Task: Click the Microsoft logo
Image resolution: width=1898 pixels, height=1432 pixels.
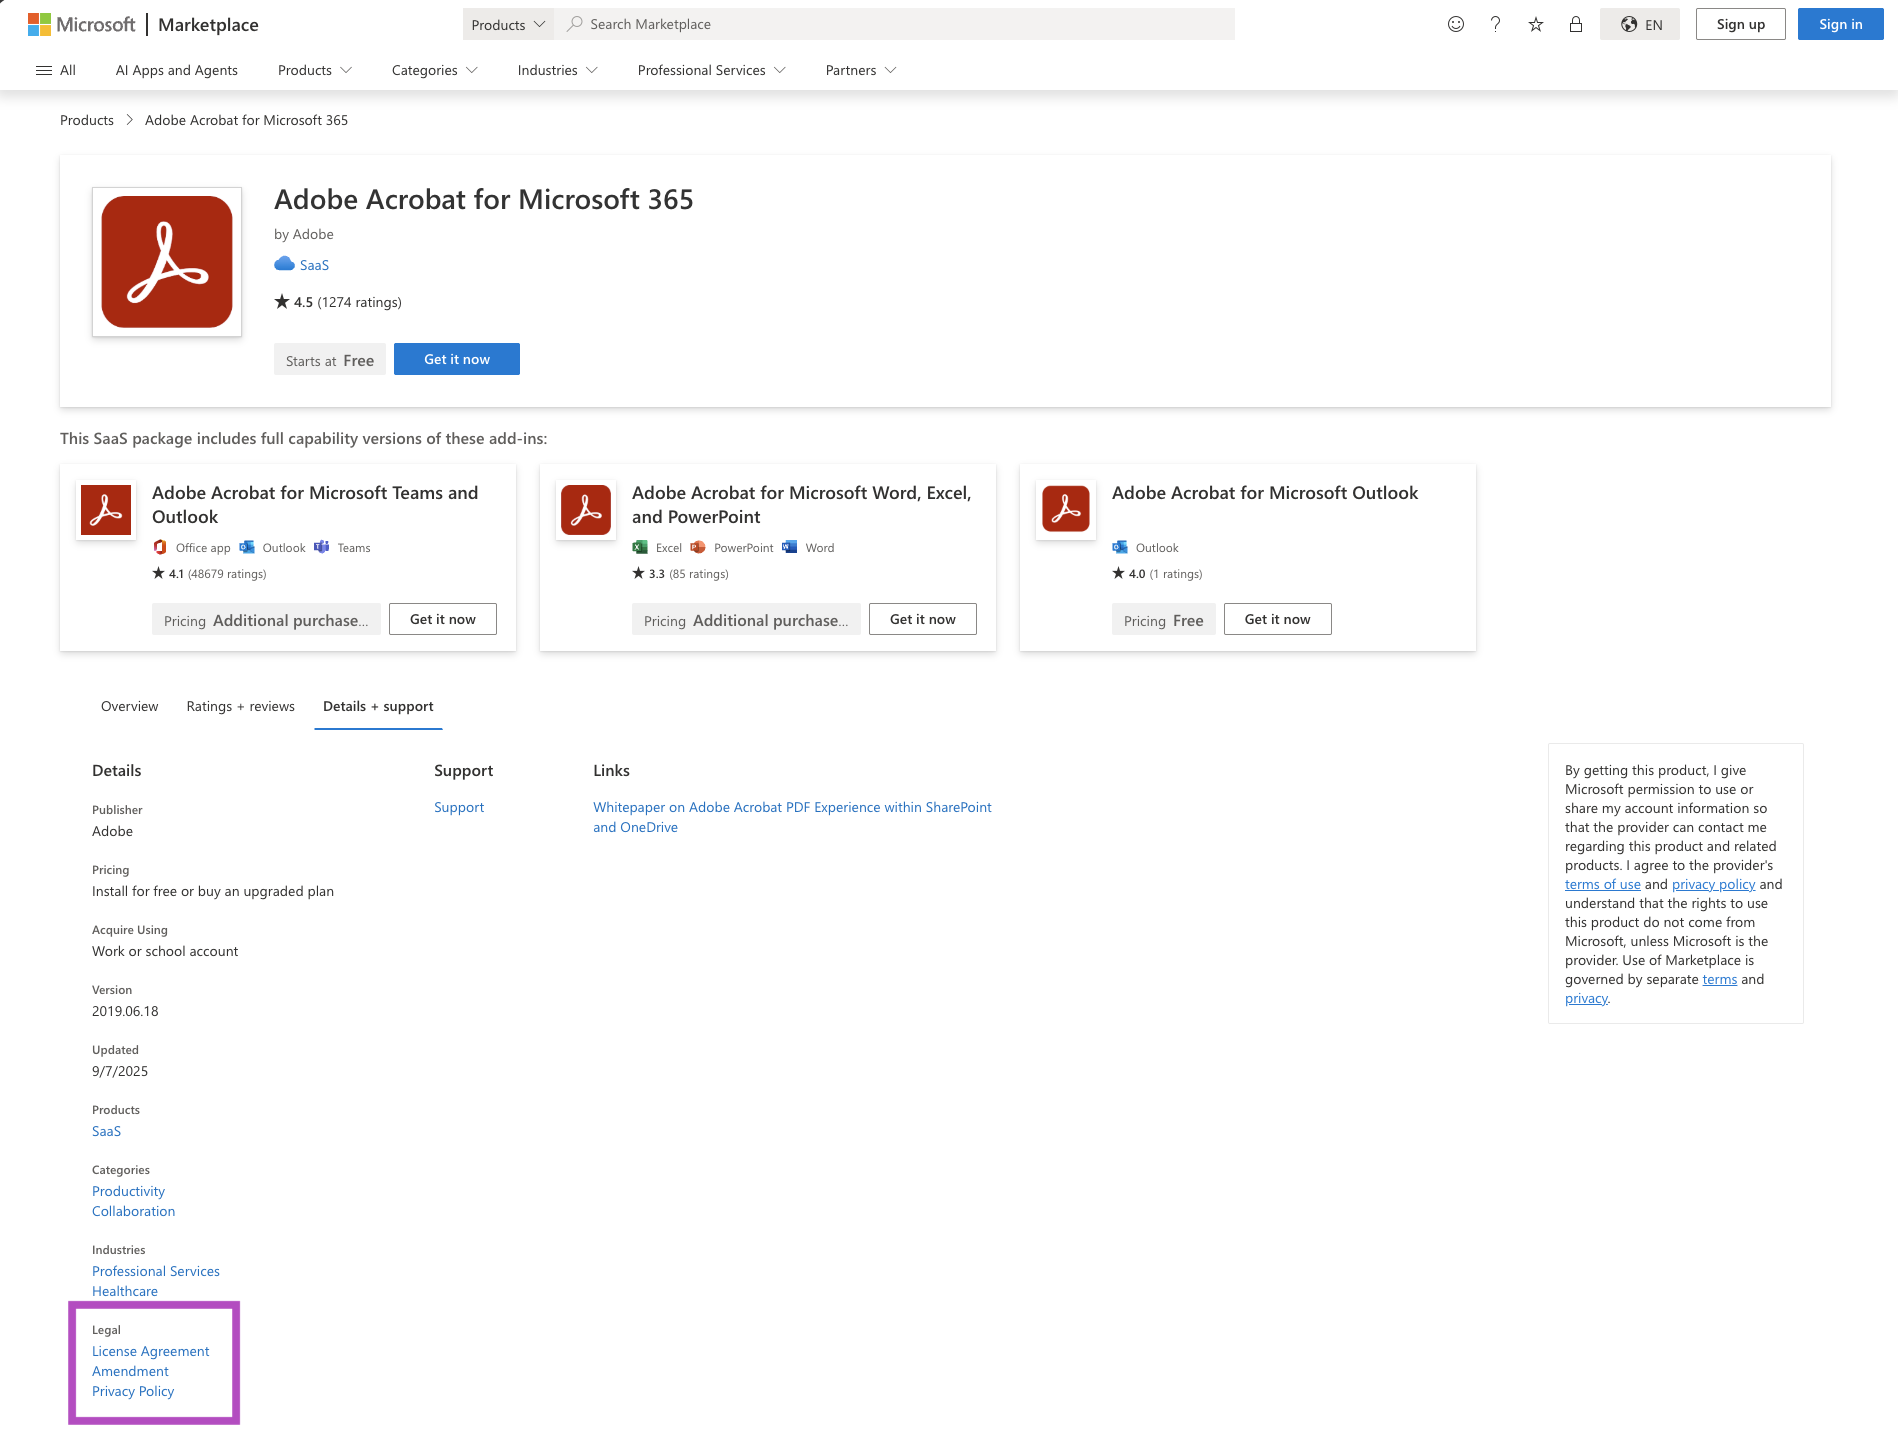Action: 81,24
